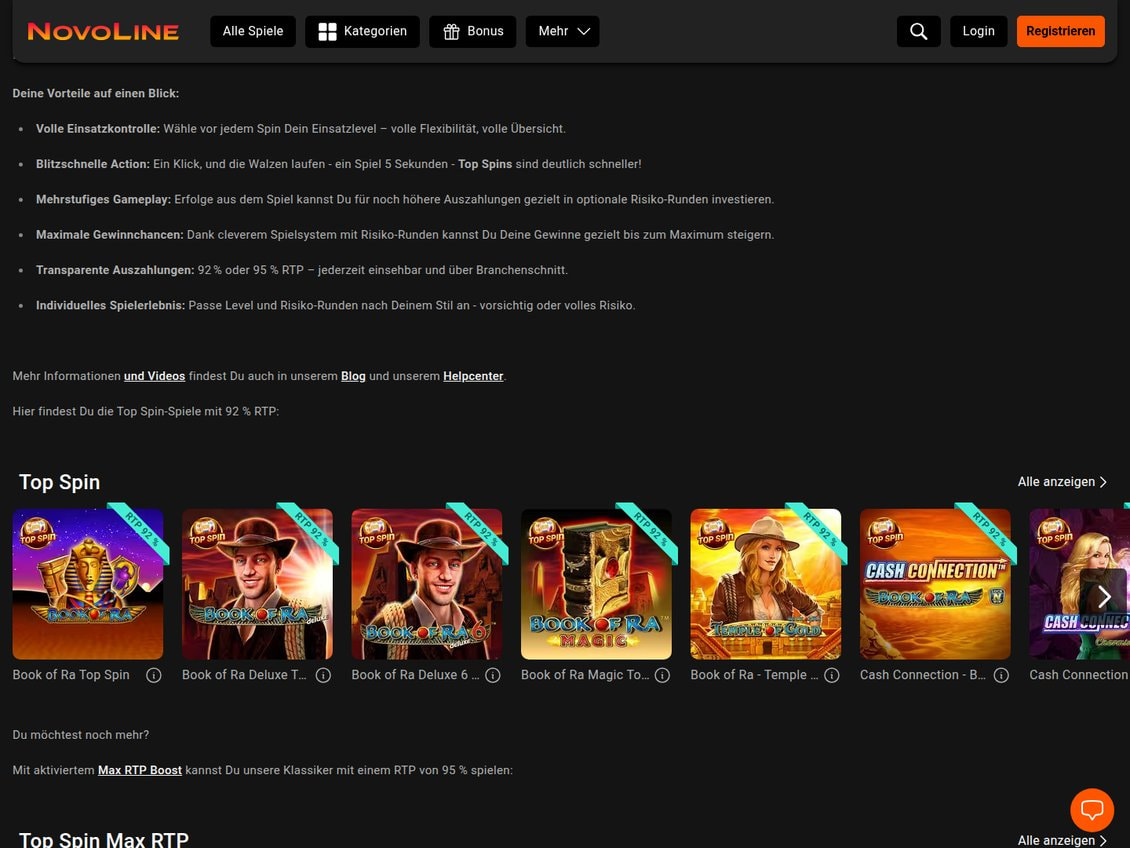Open the Blog link
Viewport: 1130px width, 848px height.
point(353,376)
